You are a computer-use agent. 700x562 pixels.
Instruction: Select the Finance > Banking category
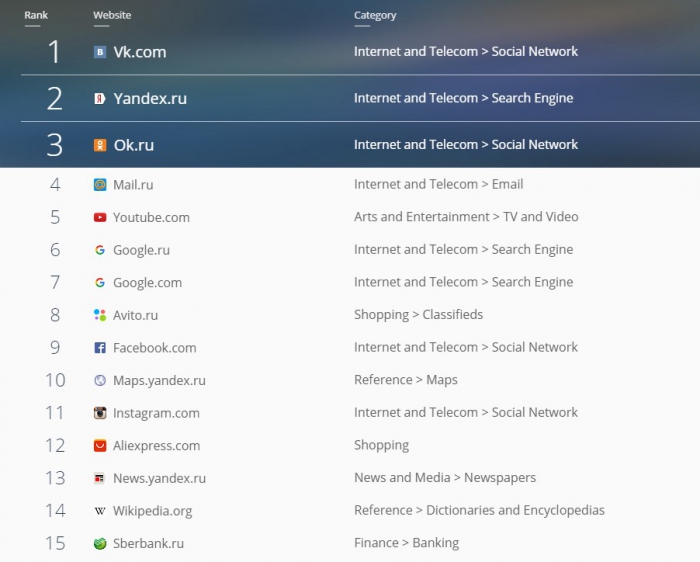pyautogui.click(x=406, y=543)
